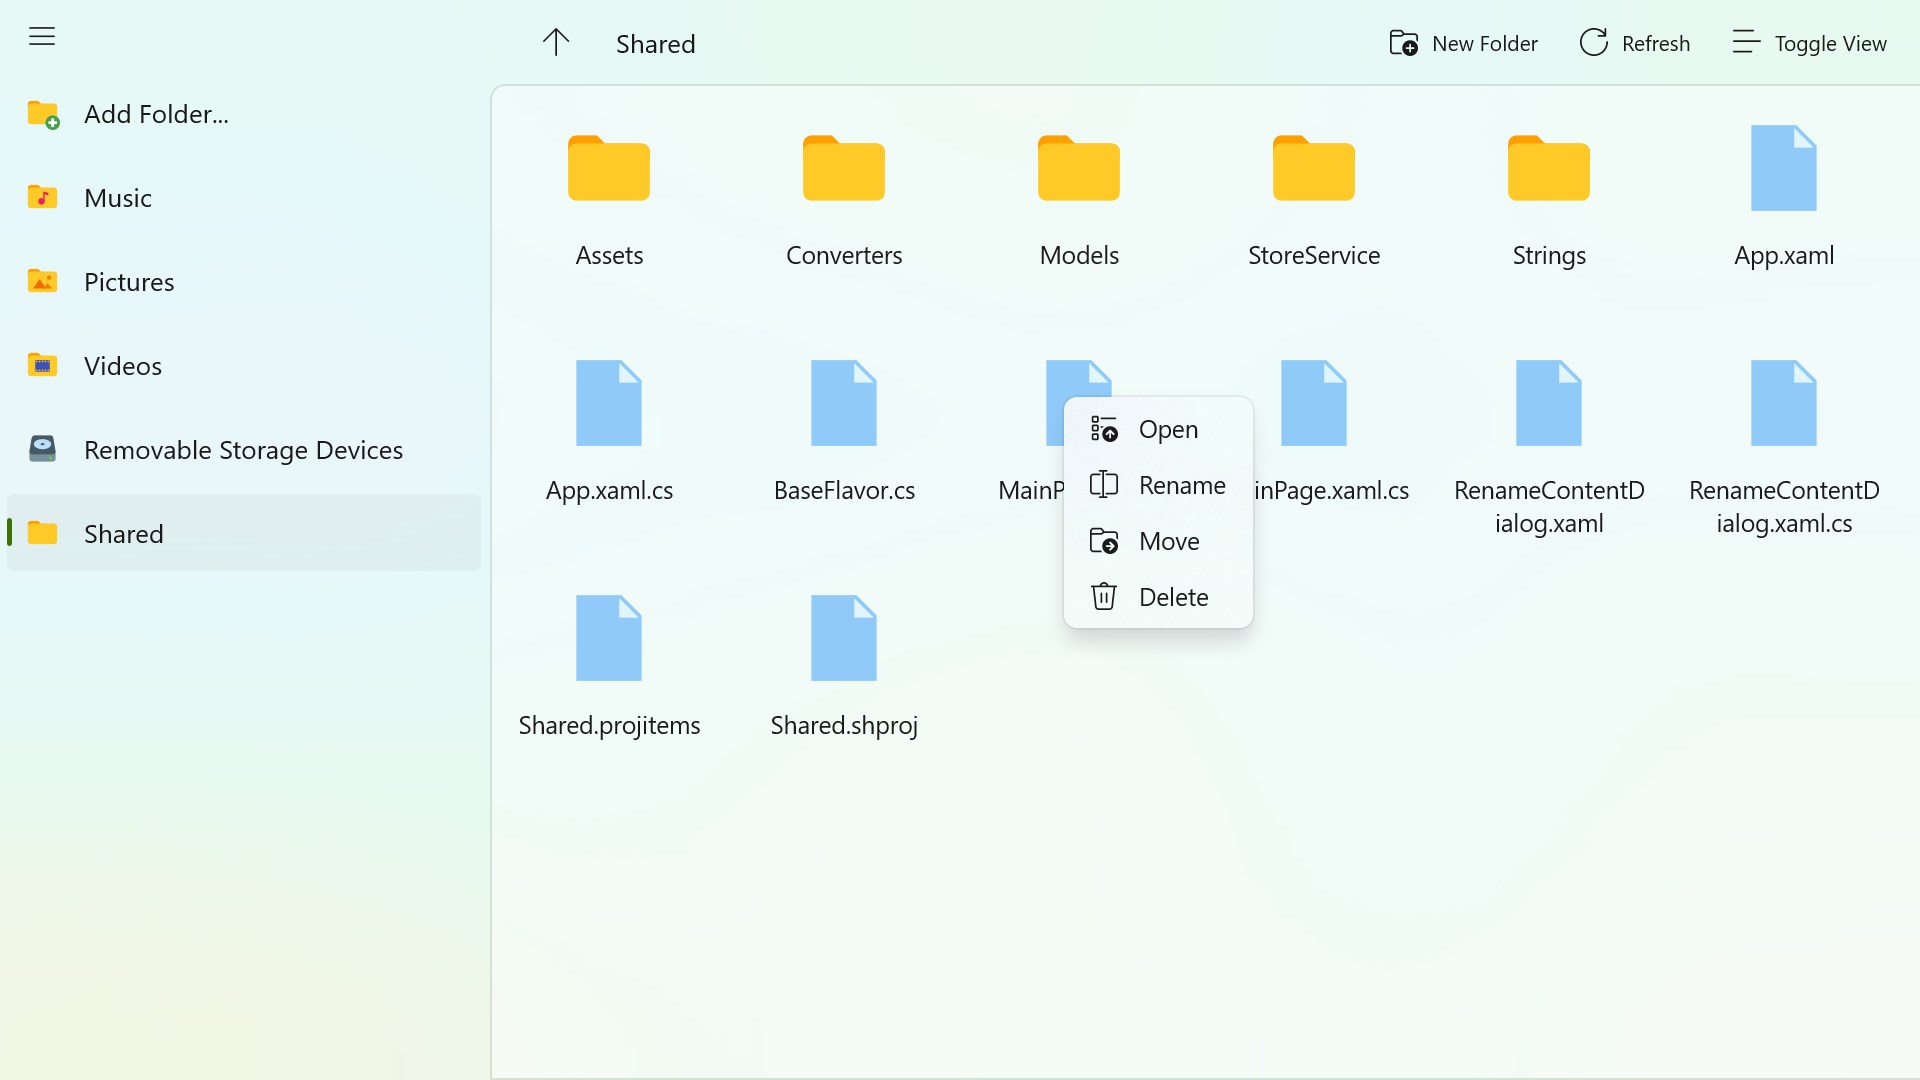Select the Converters folder icon
The image size is (1920, 1080).
[844, 168]
